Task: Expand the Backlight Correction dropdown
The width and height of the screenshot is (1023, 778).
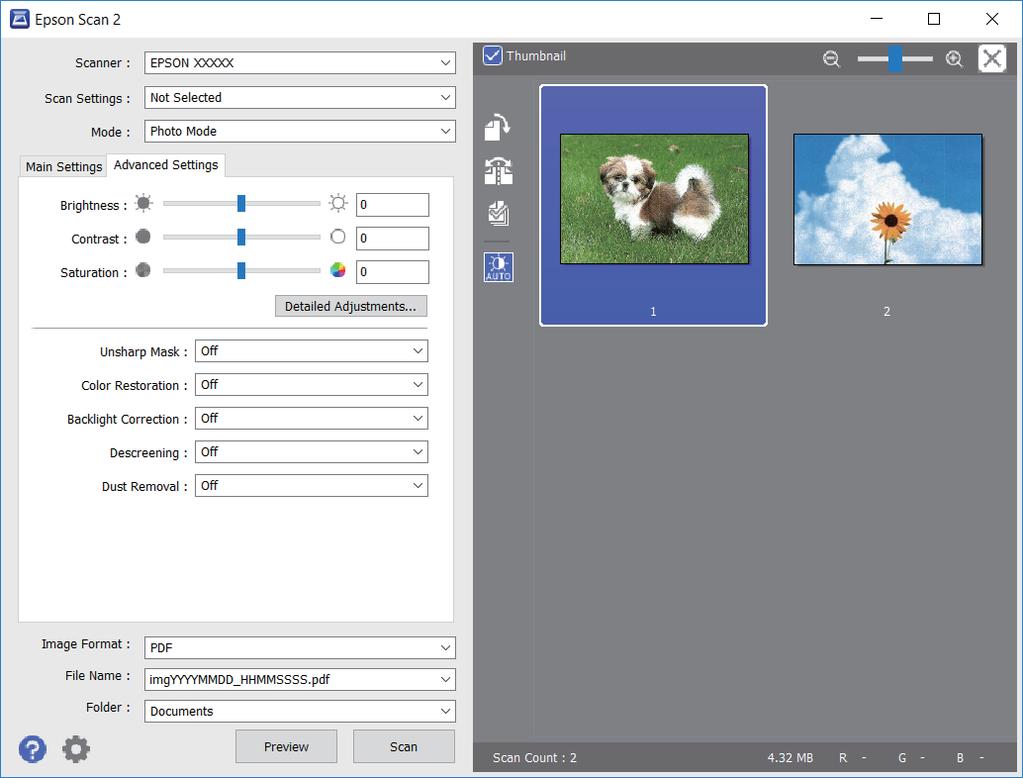Action: (311, 418)
